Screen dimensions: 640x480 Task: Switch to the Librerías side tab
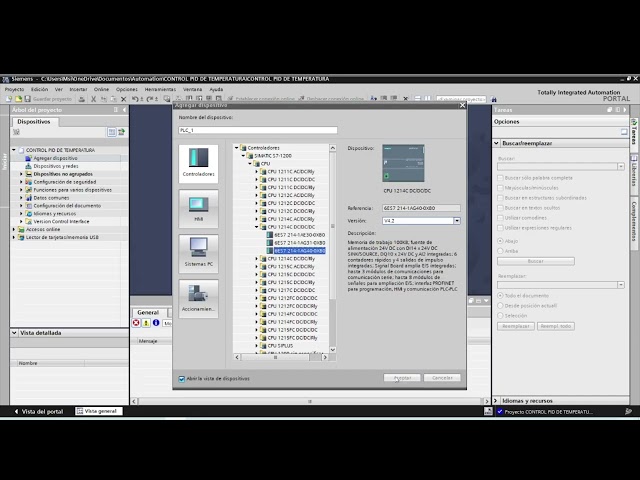click(633, 171)
